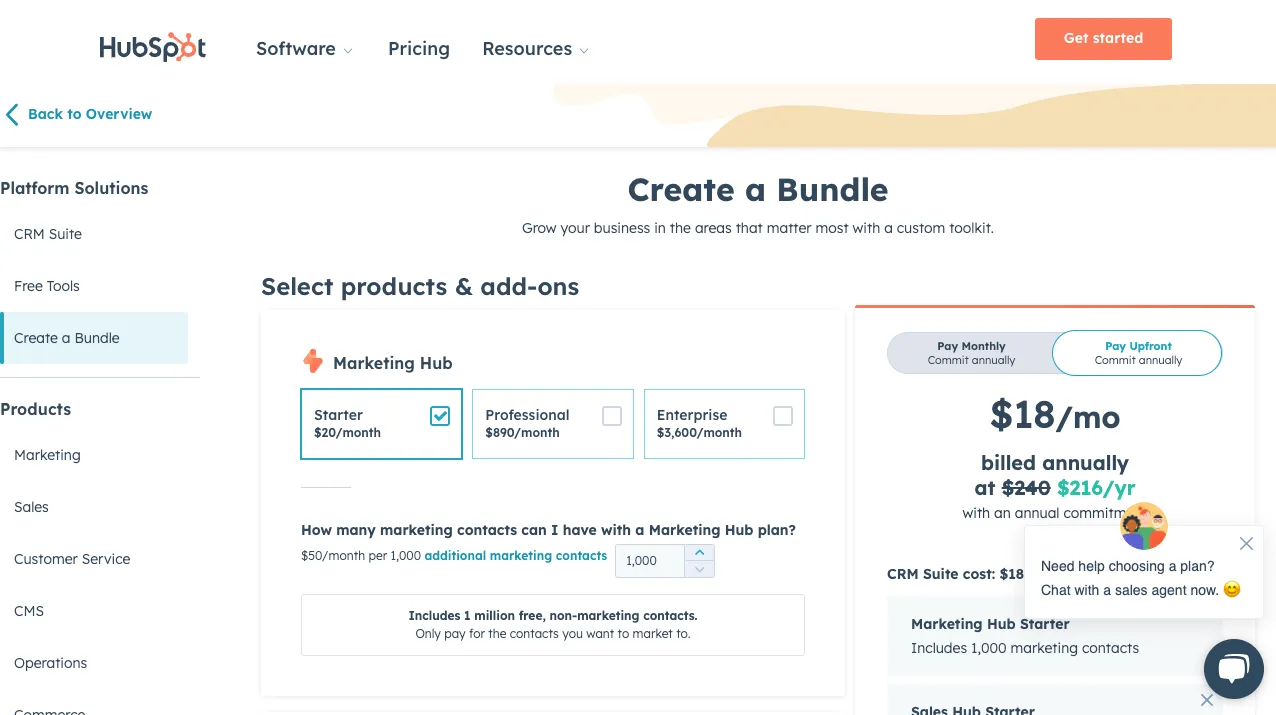Select the Professional $890/month plan card
Screen dimensions: 1276x715
(553, 424)
